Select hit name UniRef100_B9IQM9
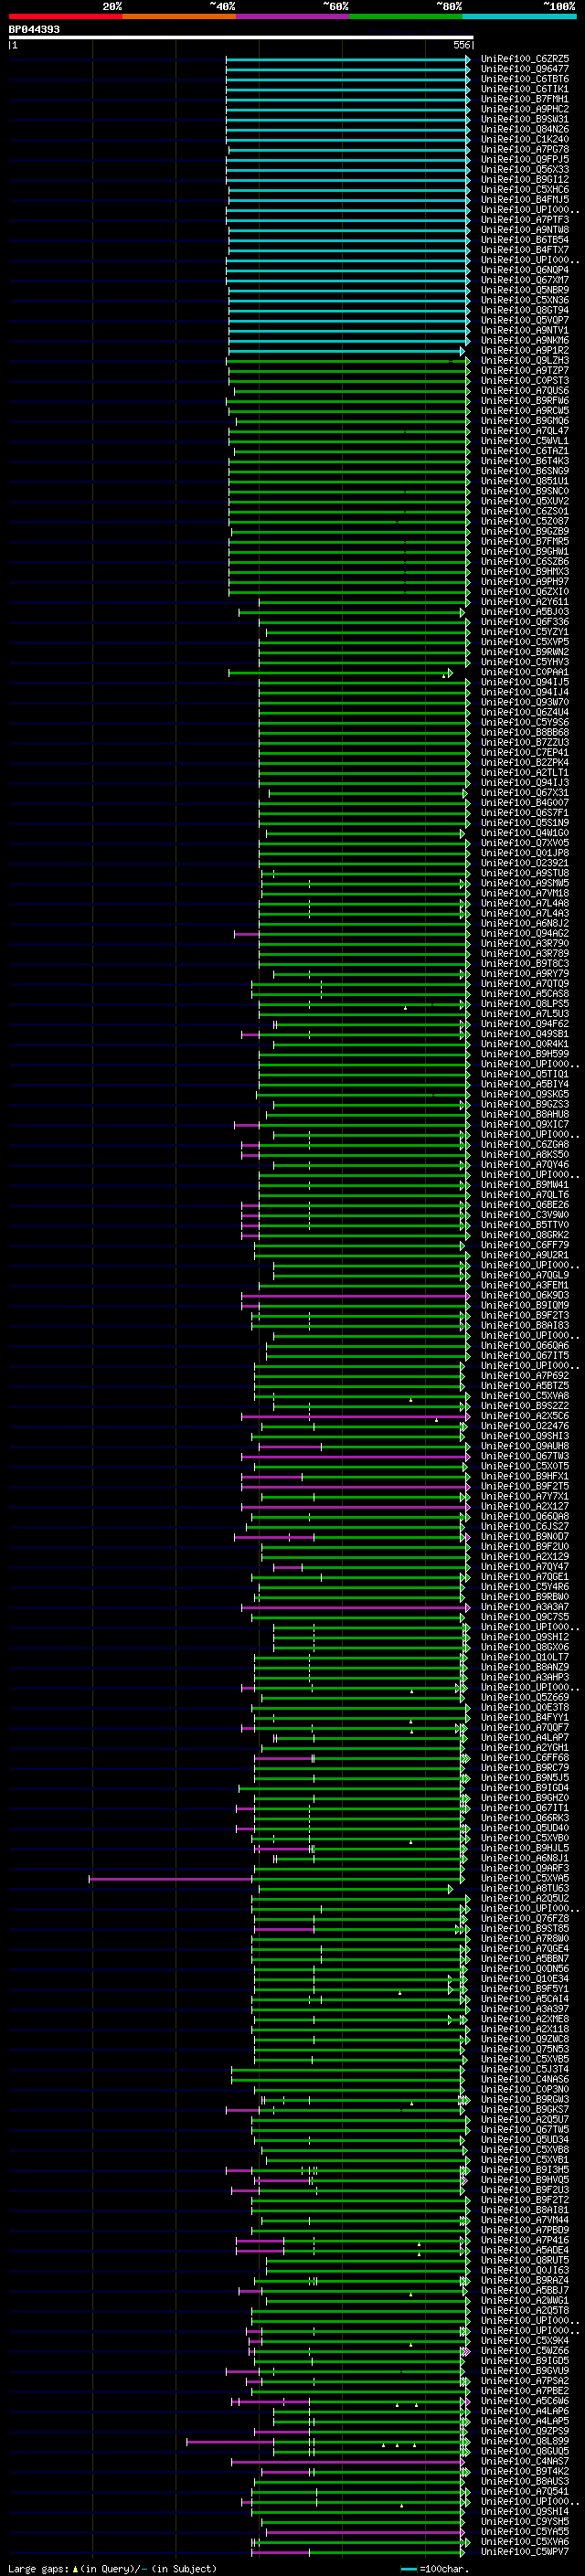The height and width of the screenshot is (2576, 585). pos(525,1306)
